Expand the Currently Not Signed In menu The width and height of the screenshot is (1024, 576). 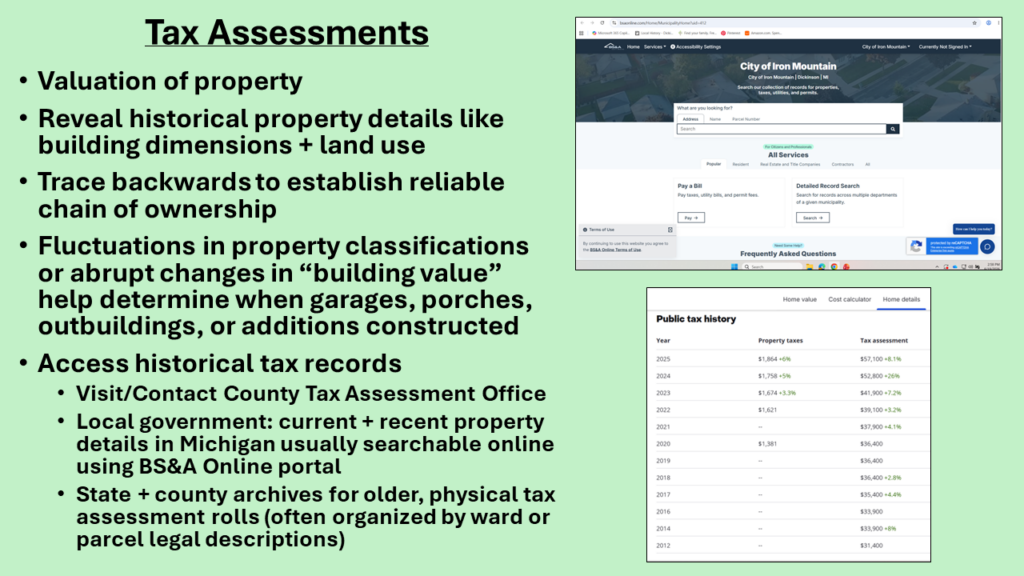(944, 47)
